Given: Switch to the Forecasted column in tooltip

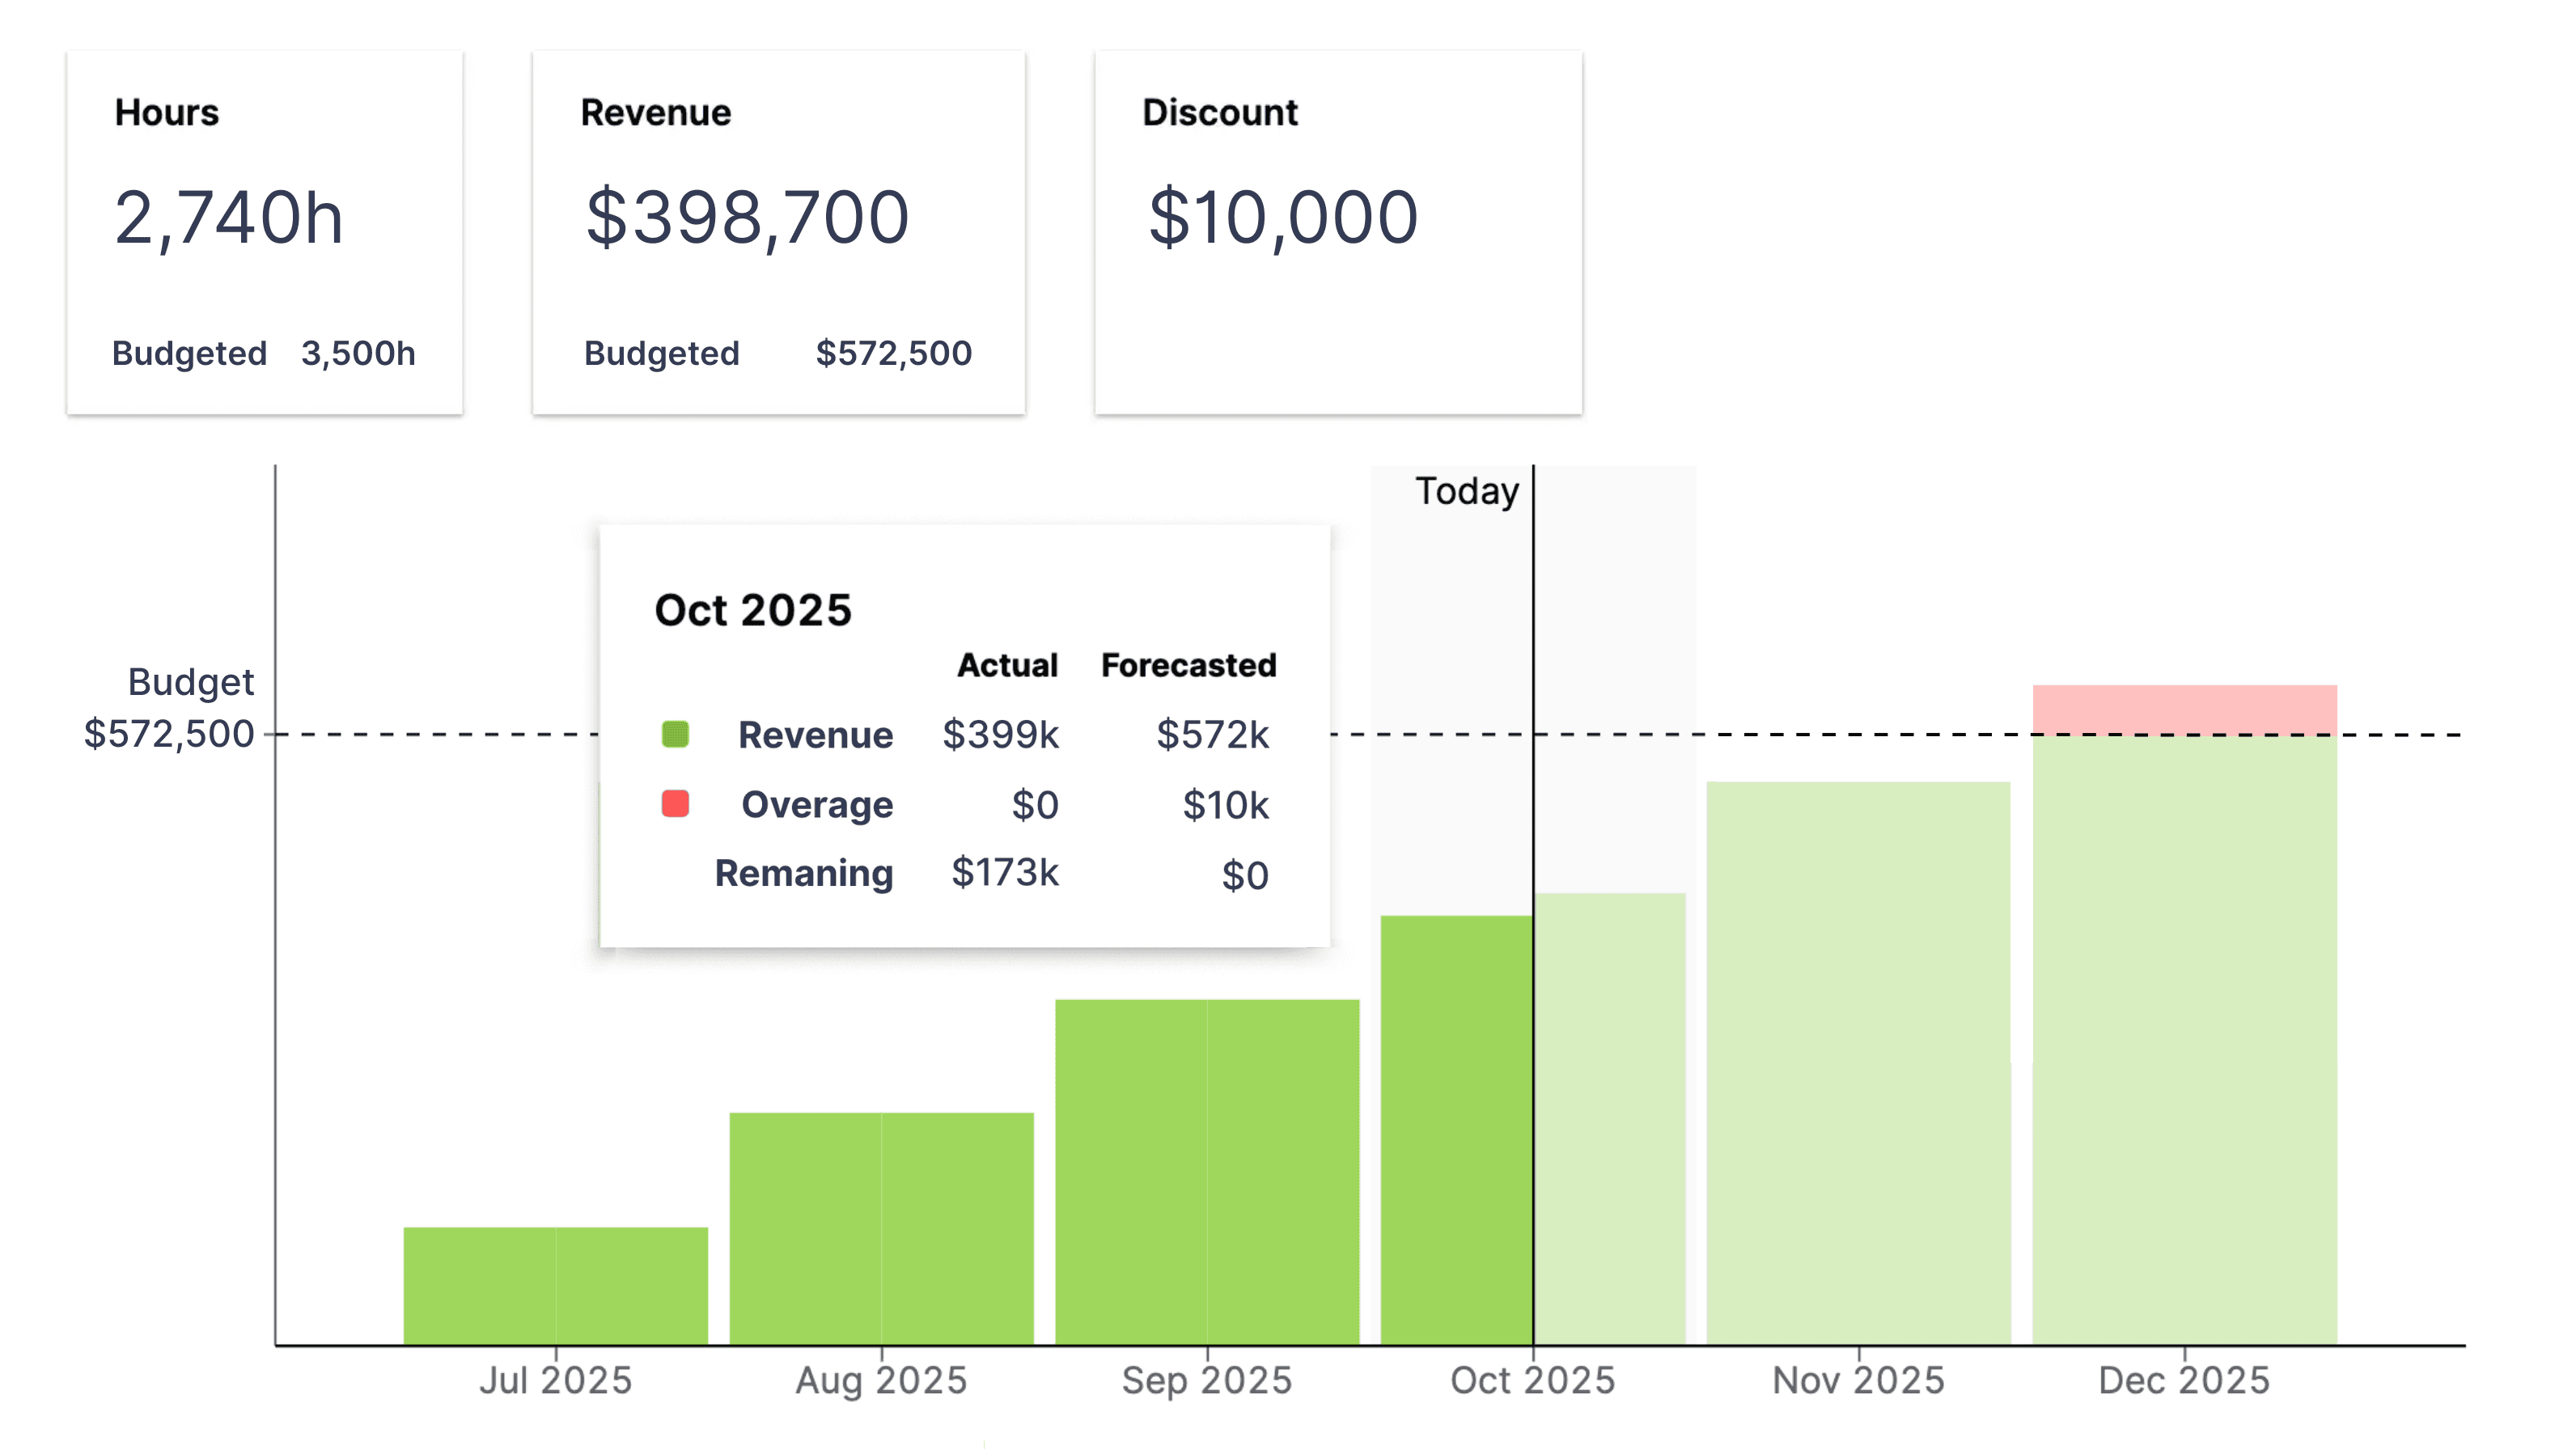Looking at the screenshot, I should point(1189,664).
